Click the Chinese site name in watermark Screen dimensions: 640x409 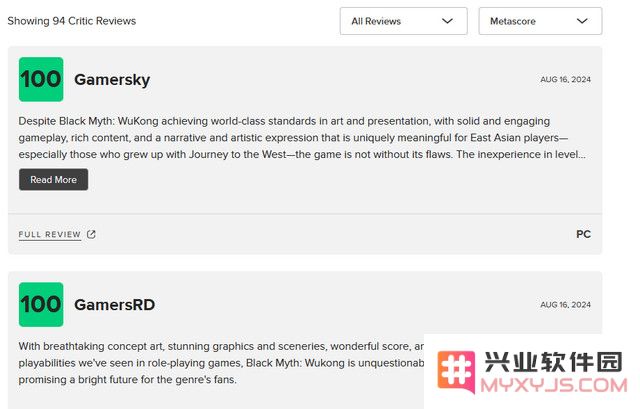point(553,362)
